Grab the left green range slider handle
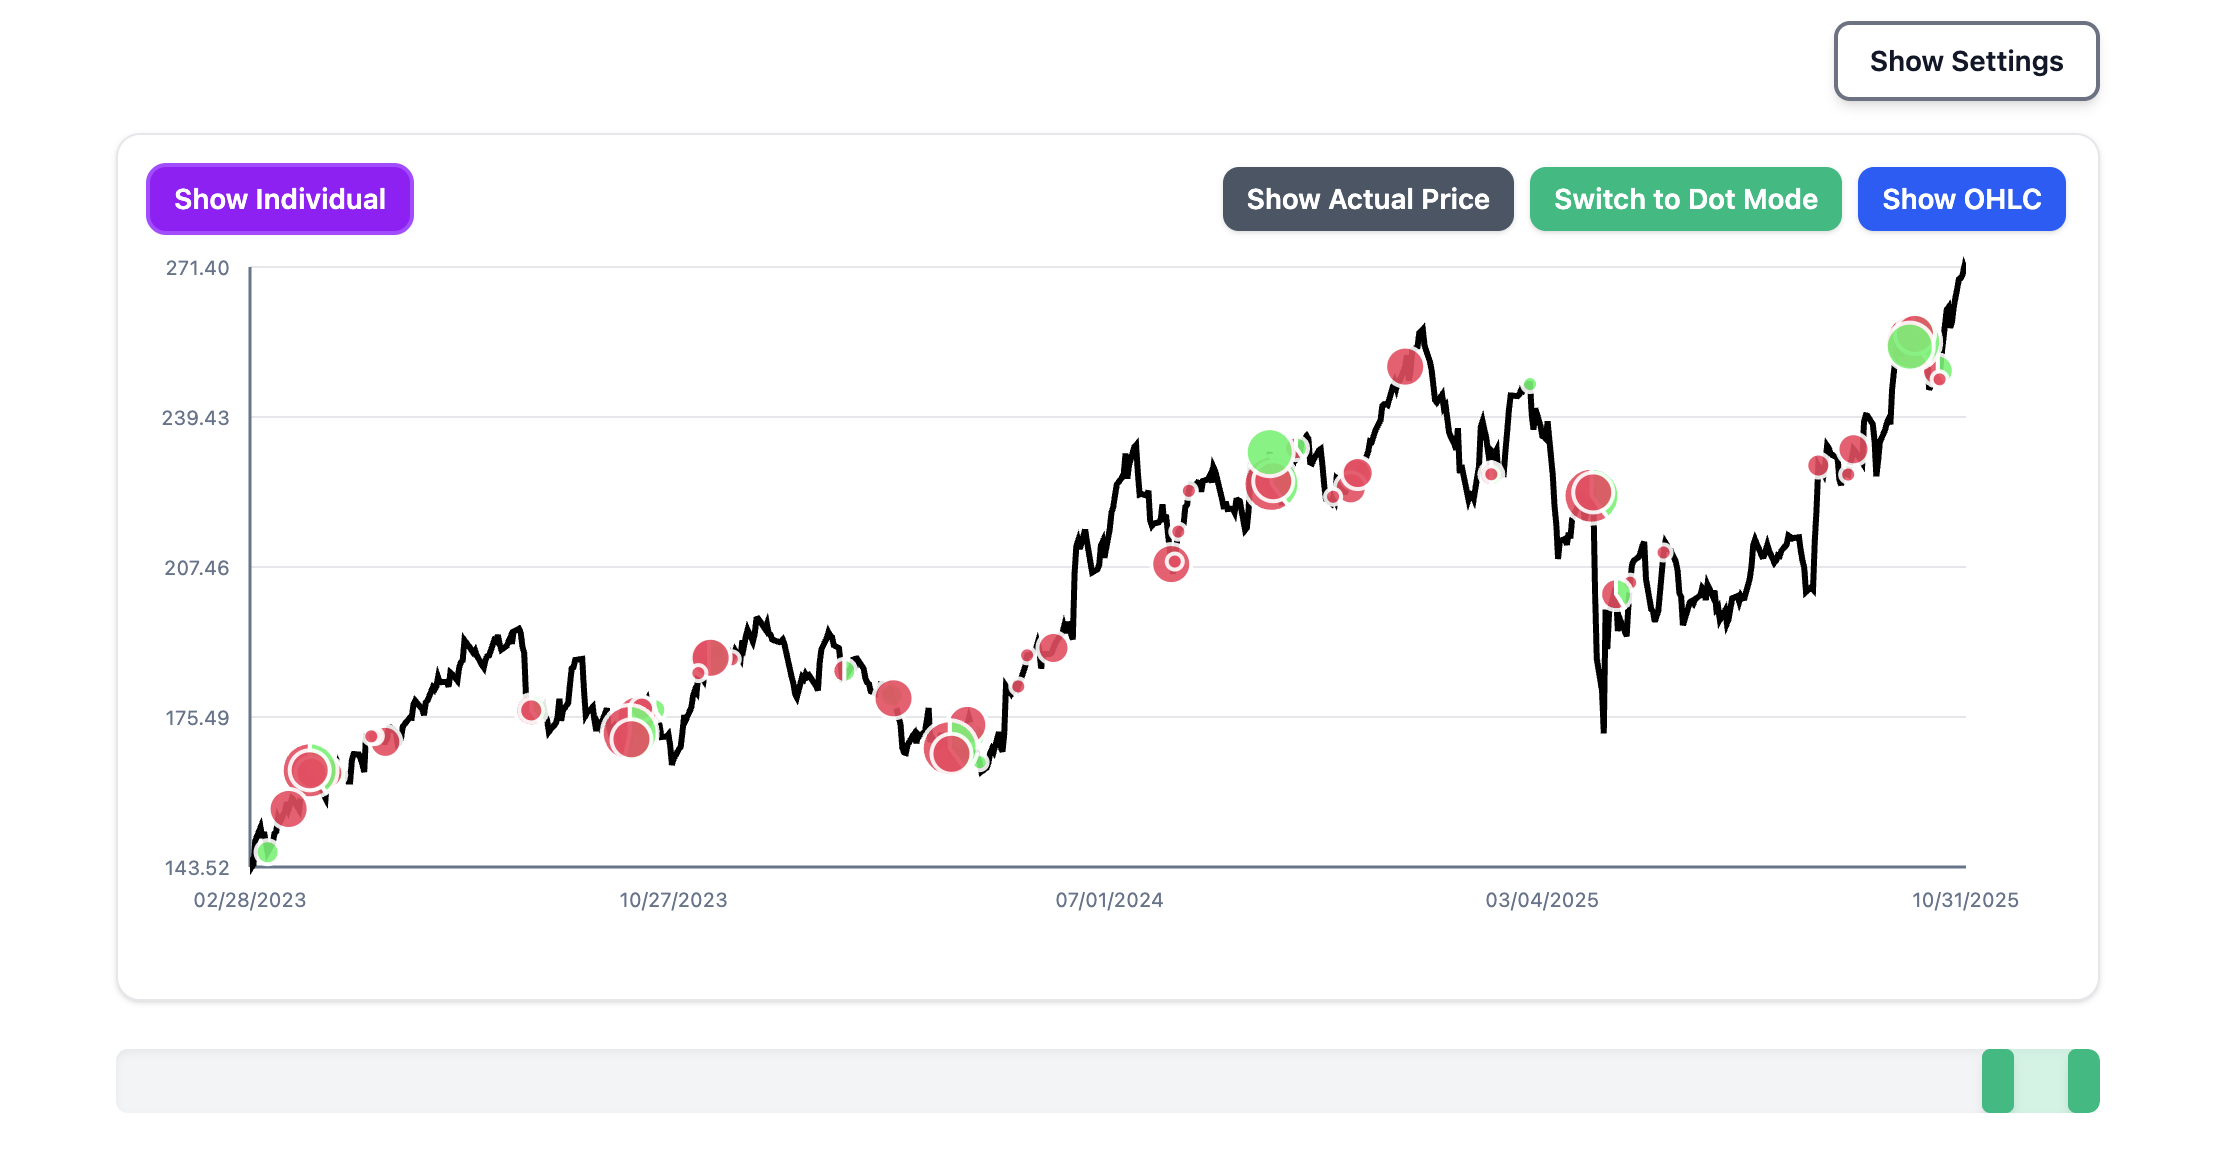 [1997, 1080]
